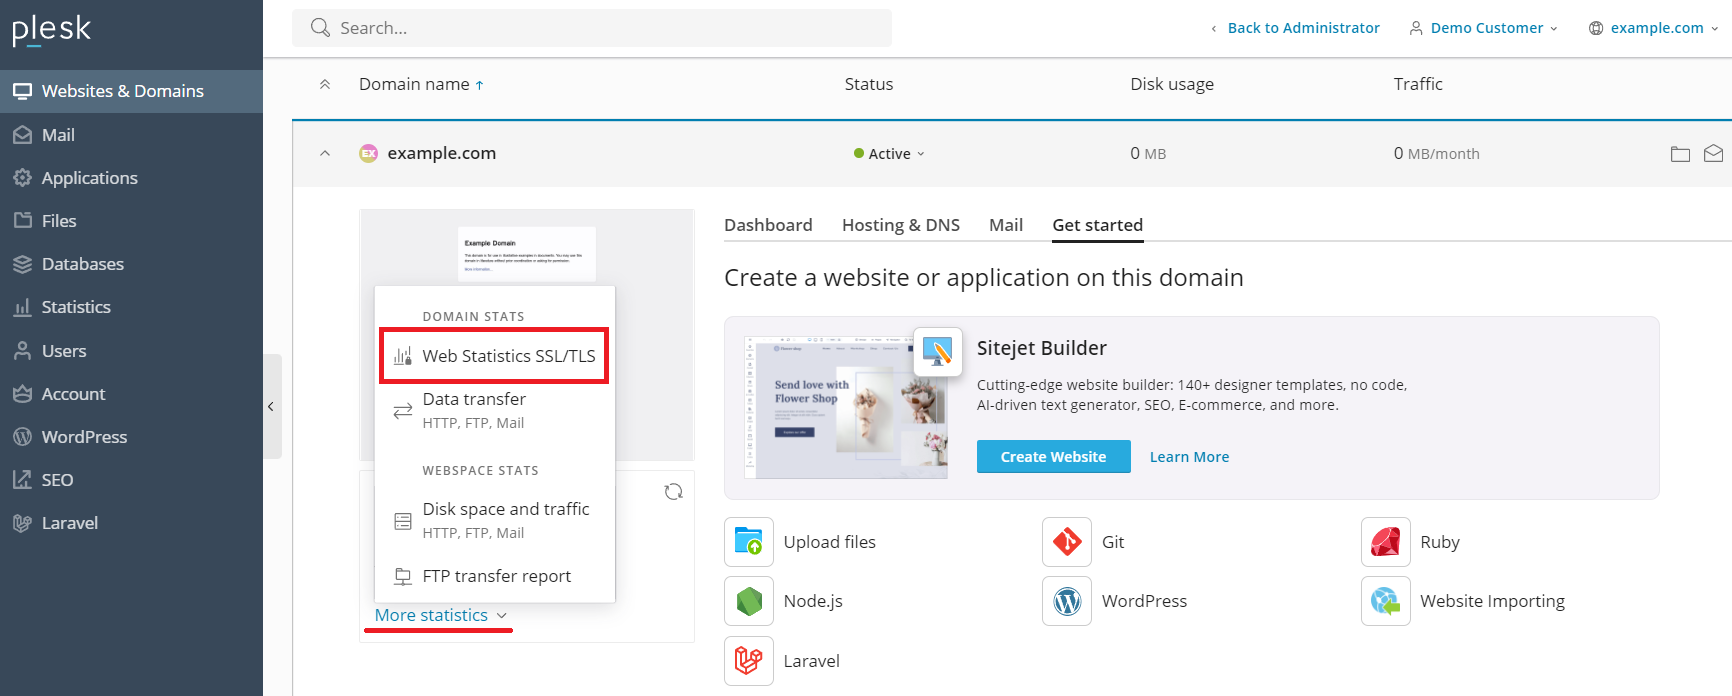Switch to the Hosting & DNS tab
Viewport: 1732px width, 696px height.
pyautogui.click(x=900, y=225)
